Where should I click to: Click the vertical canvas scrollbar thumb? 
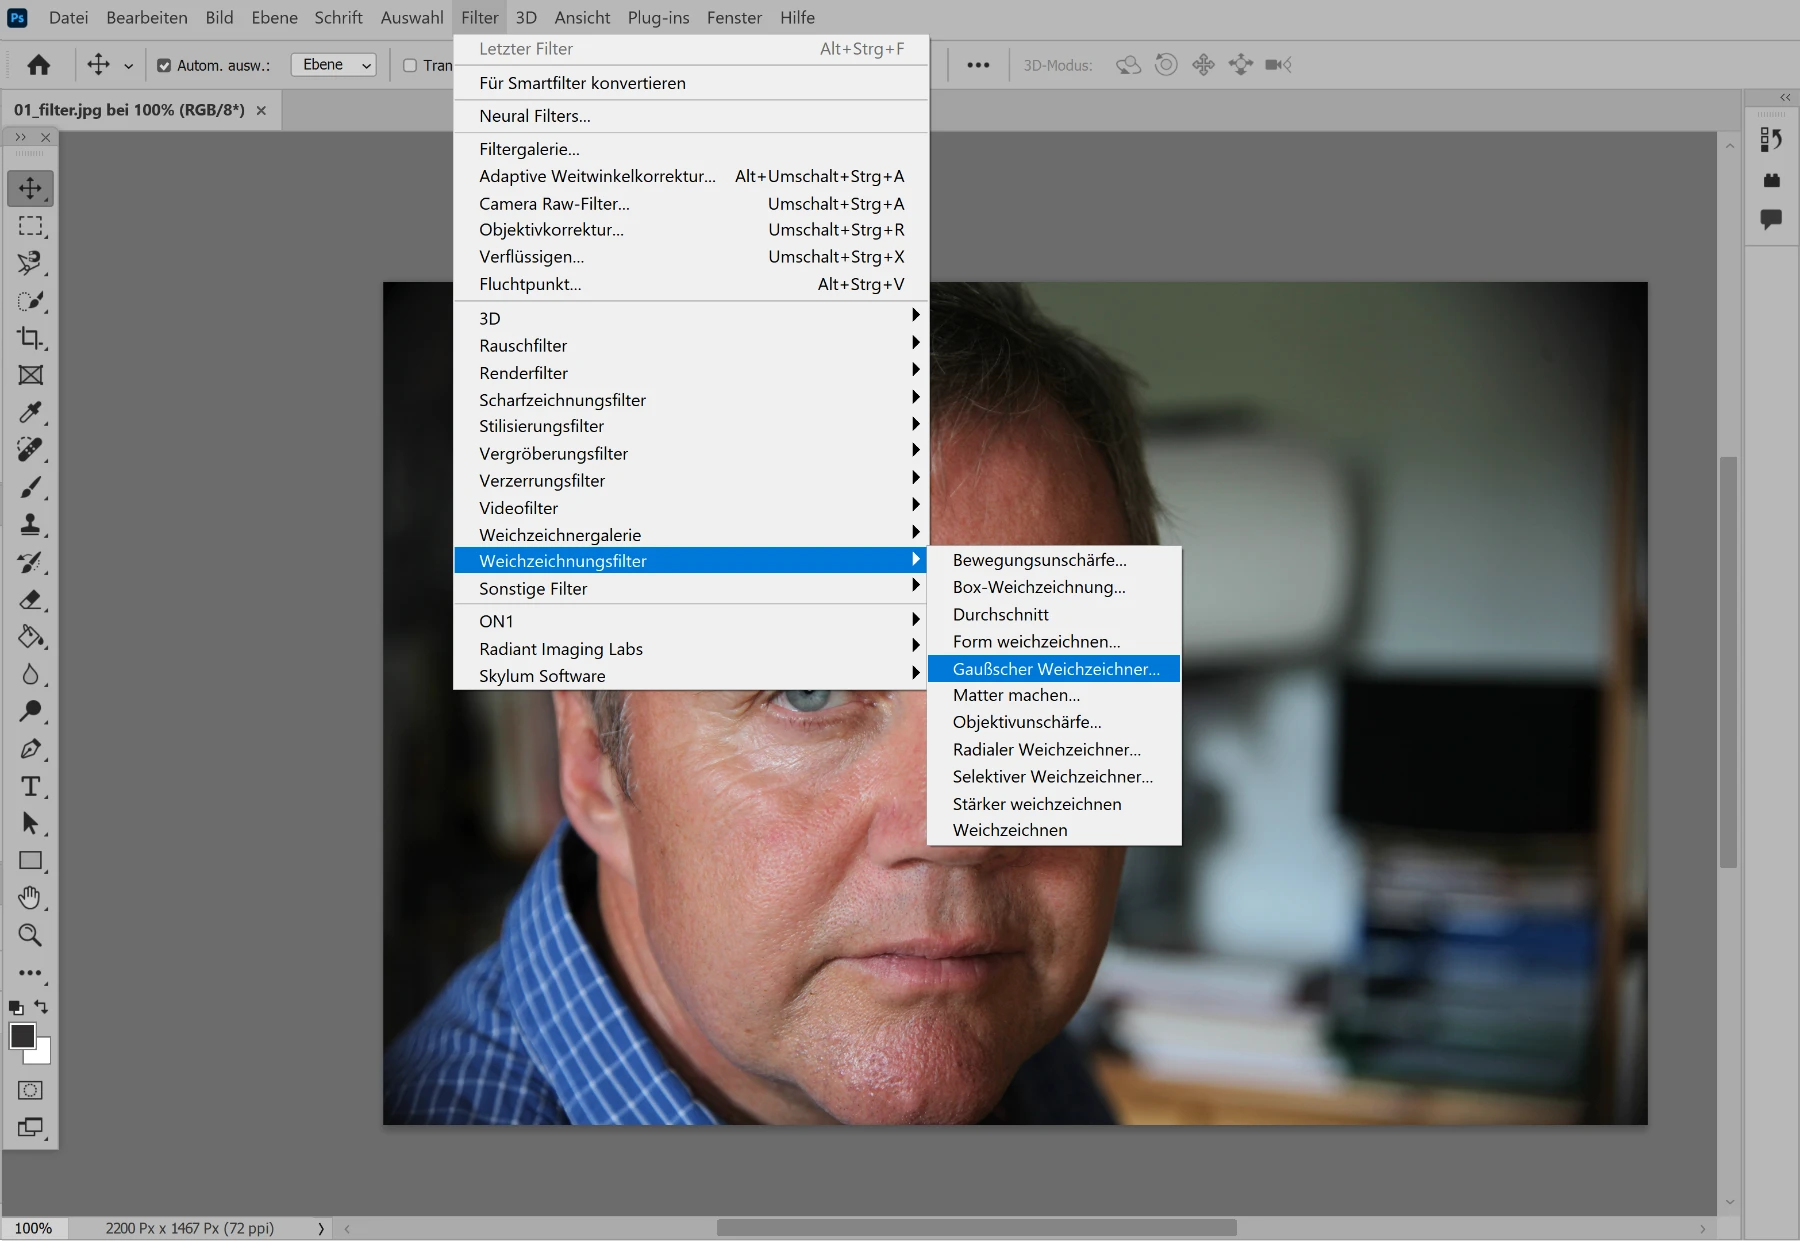(1728, 662)
